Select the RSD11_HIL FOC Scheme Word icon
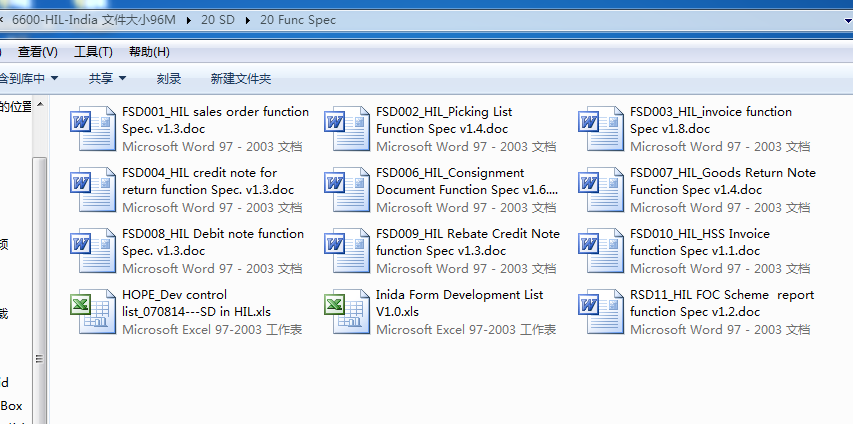Image resolution: width=853 pixels, height=424 pixels. point(601,311)
